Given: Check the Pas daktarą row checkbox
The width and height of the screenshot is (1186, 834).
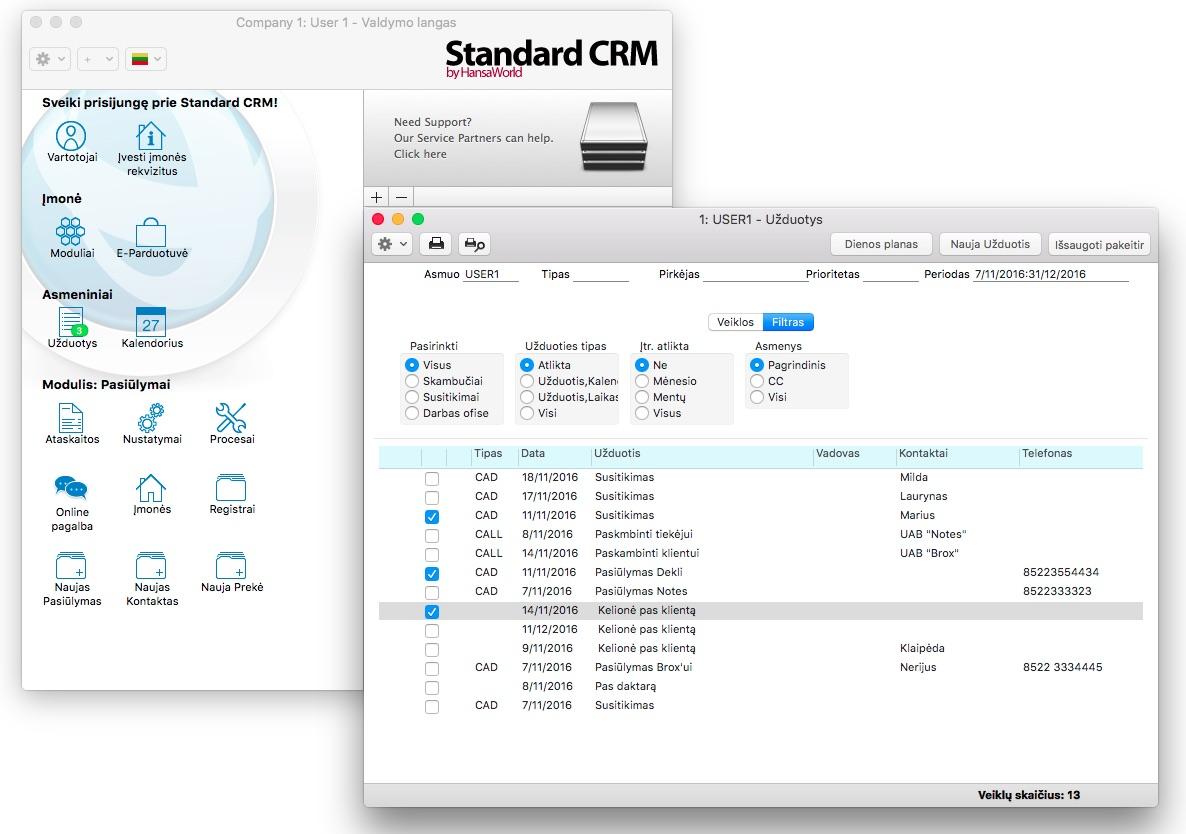Looking at the screenshot, I should pyautogui.click(x=432, y=687).
